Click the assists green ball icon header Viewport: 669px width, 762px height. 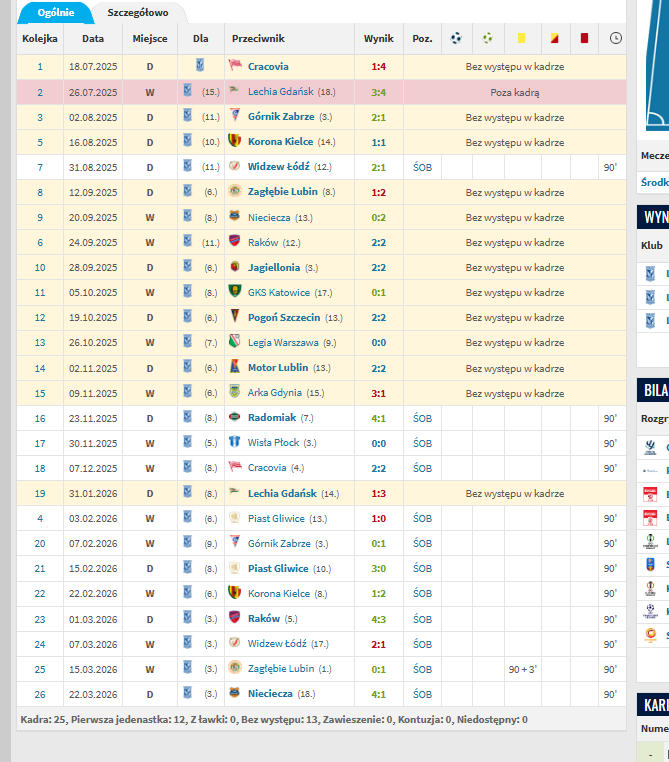487,38
